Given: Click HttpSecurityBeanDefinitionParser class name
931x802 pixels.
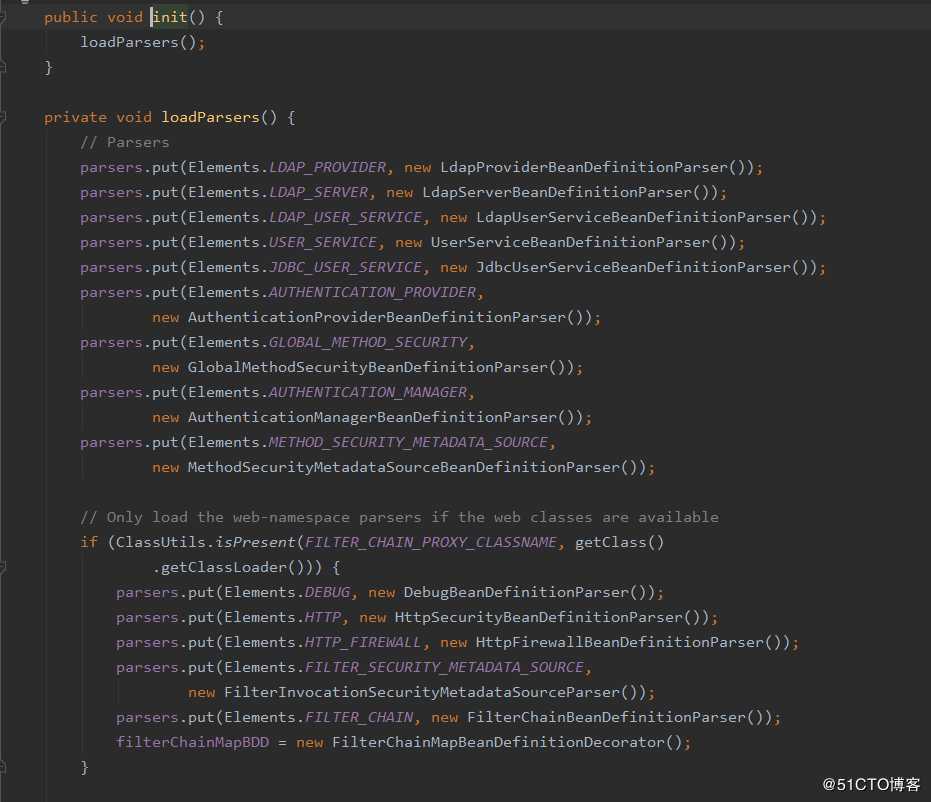Looking at the screenshot, I should 539,617.
